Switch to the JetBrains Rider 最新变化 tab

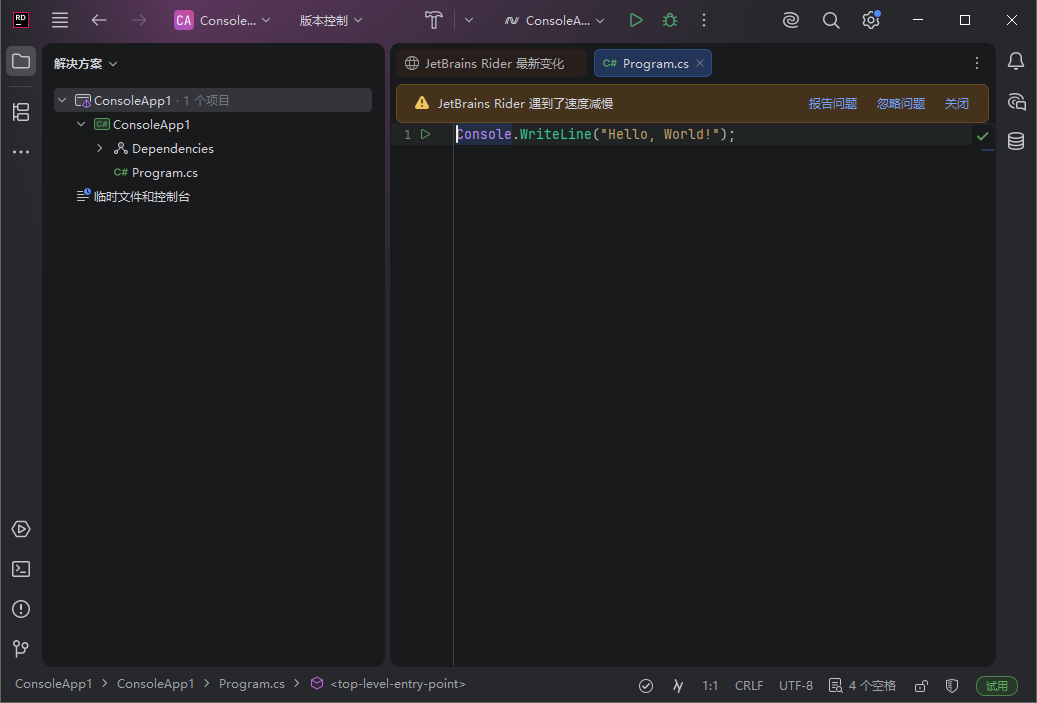click(490, 62)
